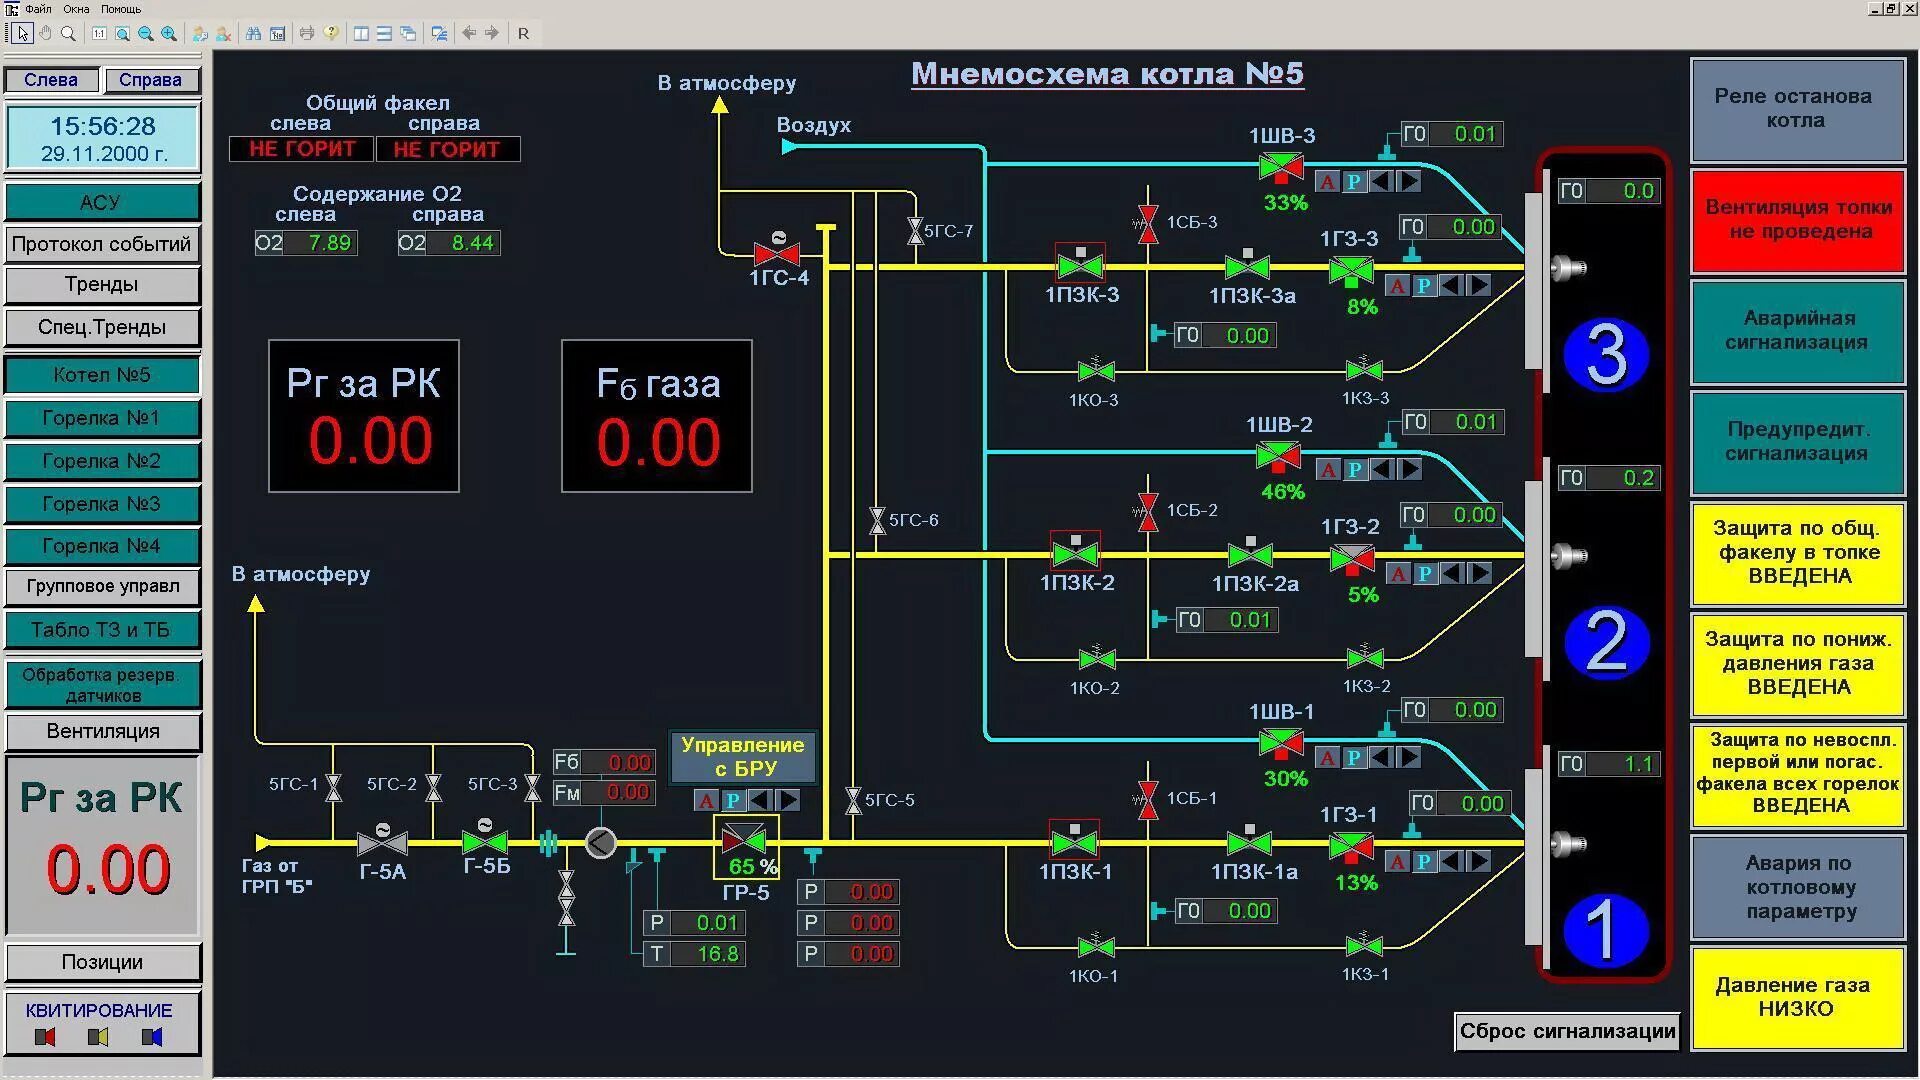Set 1ШВ-3 to automatic mode A
1920x1080 pixels.
[x=1327, y=182]
